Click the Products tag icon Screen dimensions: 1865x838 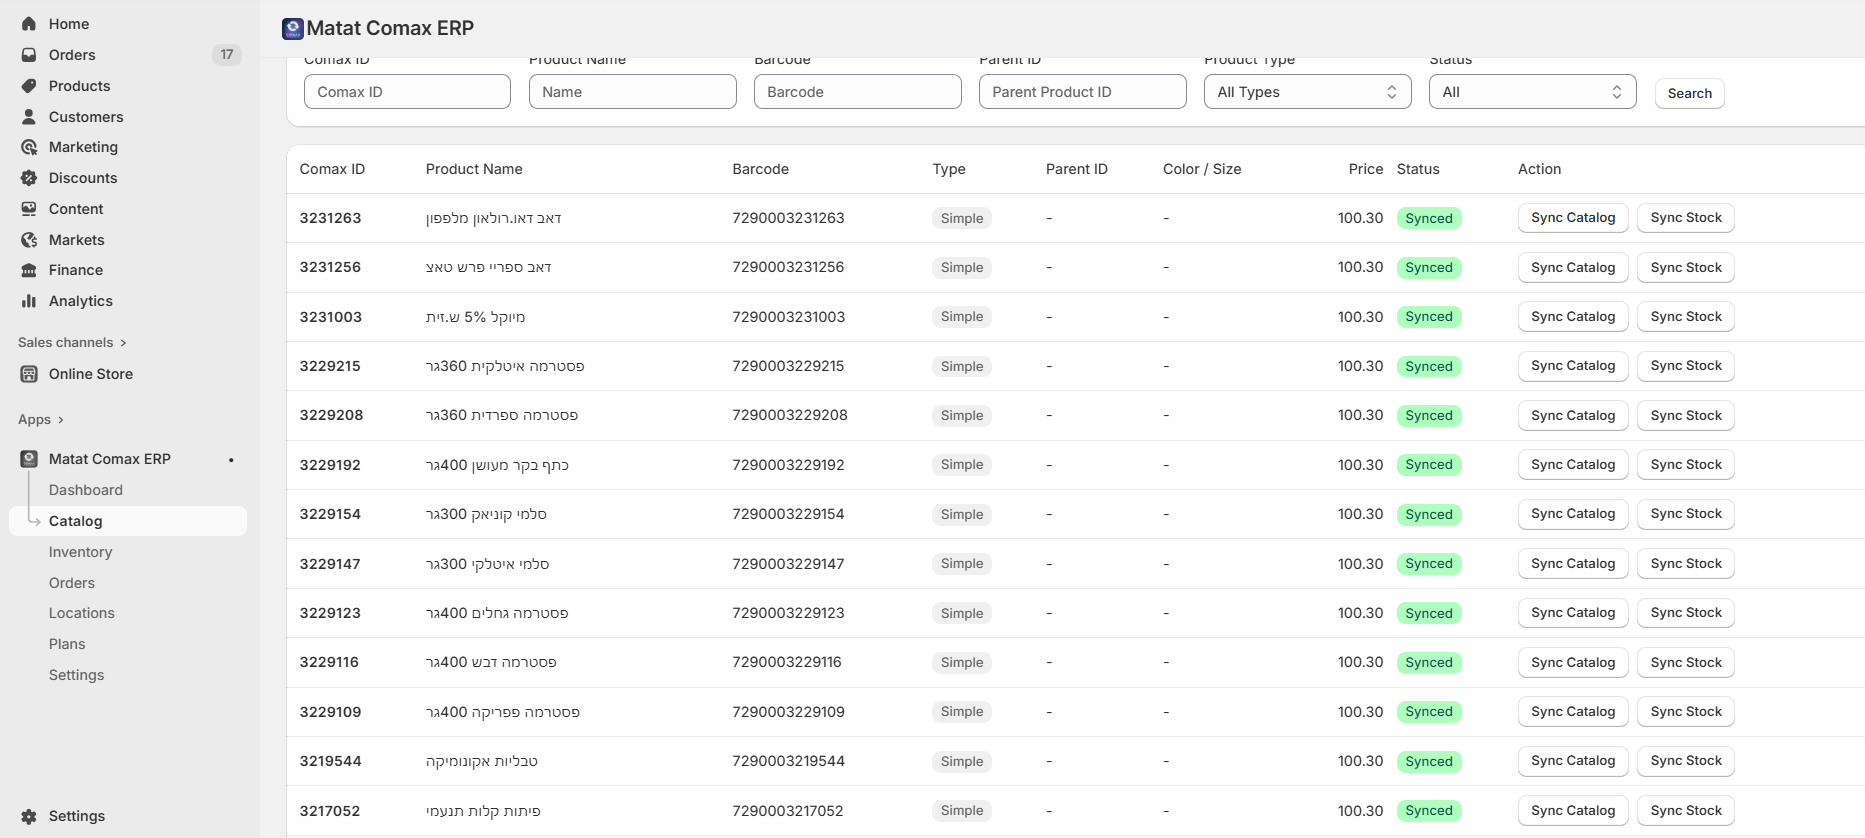pyautogui.click(x=29, y=86)
